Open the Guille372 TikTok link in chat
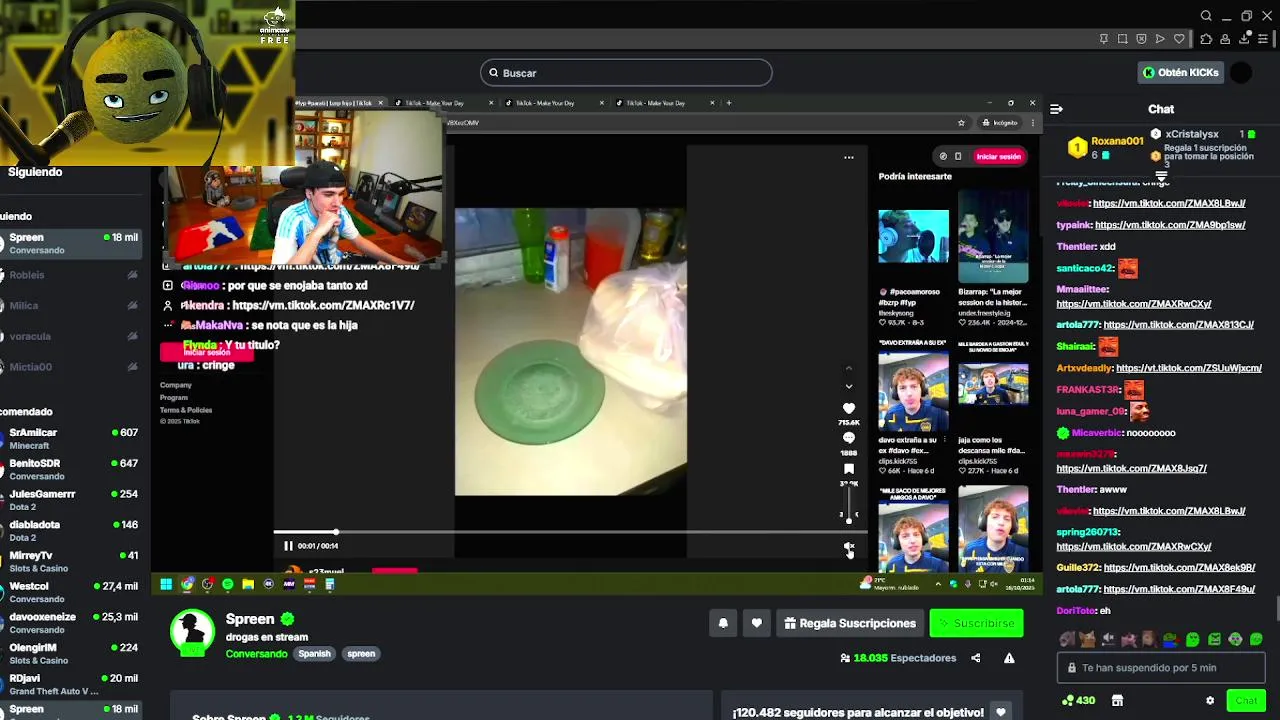The height and width of the screenshot is (720, 1280). 1179,568
